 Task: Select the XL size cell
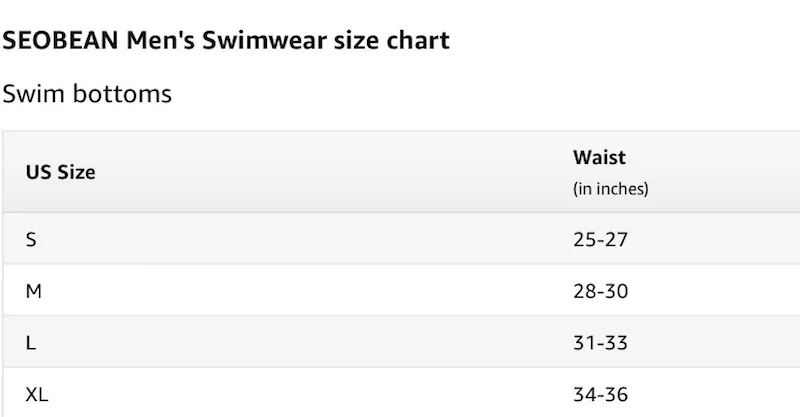coord(37,395)
